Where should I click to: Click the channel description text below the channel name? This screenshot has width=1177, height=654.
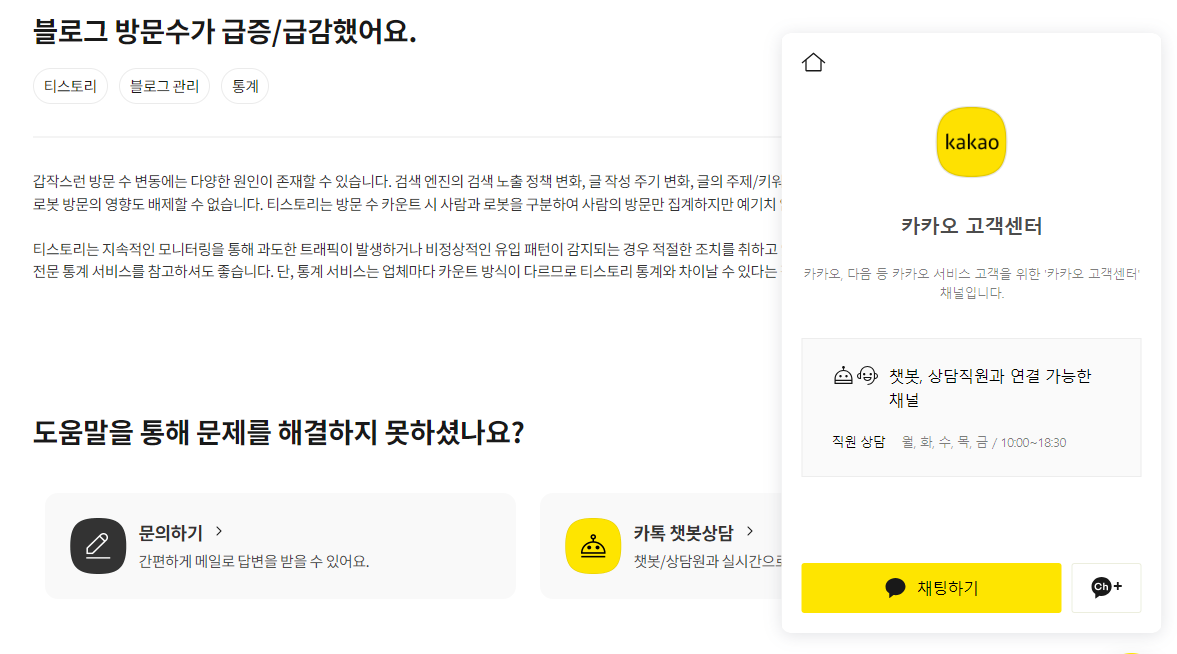(970, 280)
